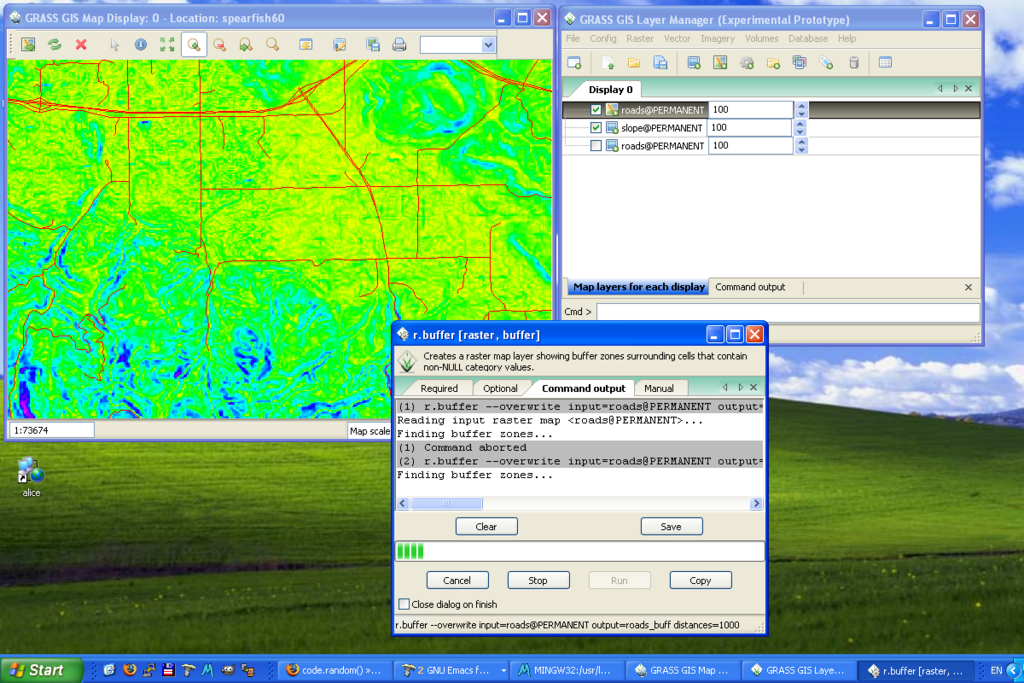This screenshot has height=683, width=1024.
Task: Select the zoom in magnifier tool
Action: pyautogui.click(x=194, y=44)
